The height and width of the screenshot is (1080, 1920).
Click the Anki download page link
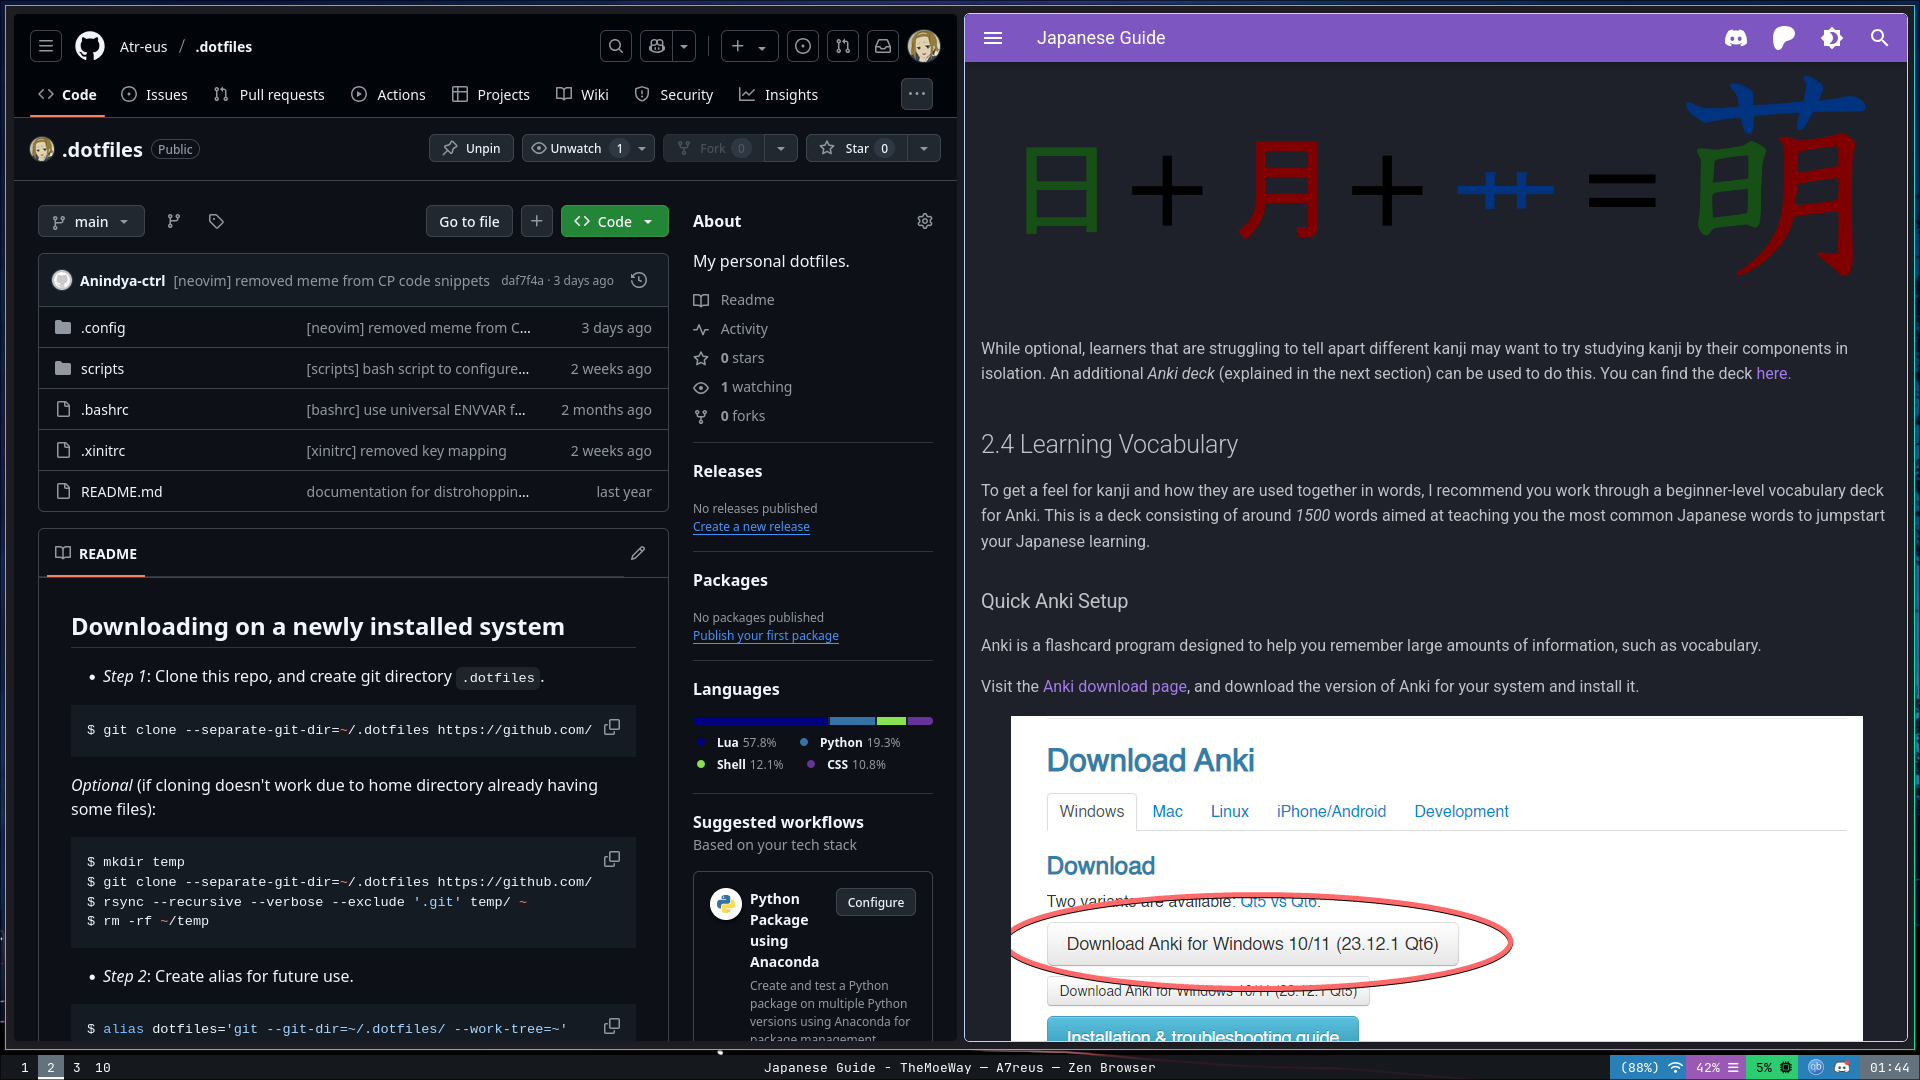1114,686
